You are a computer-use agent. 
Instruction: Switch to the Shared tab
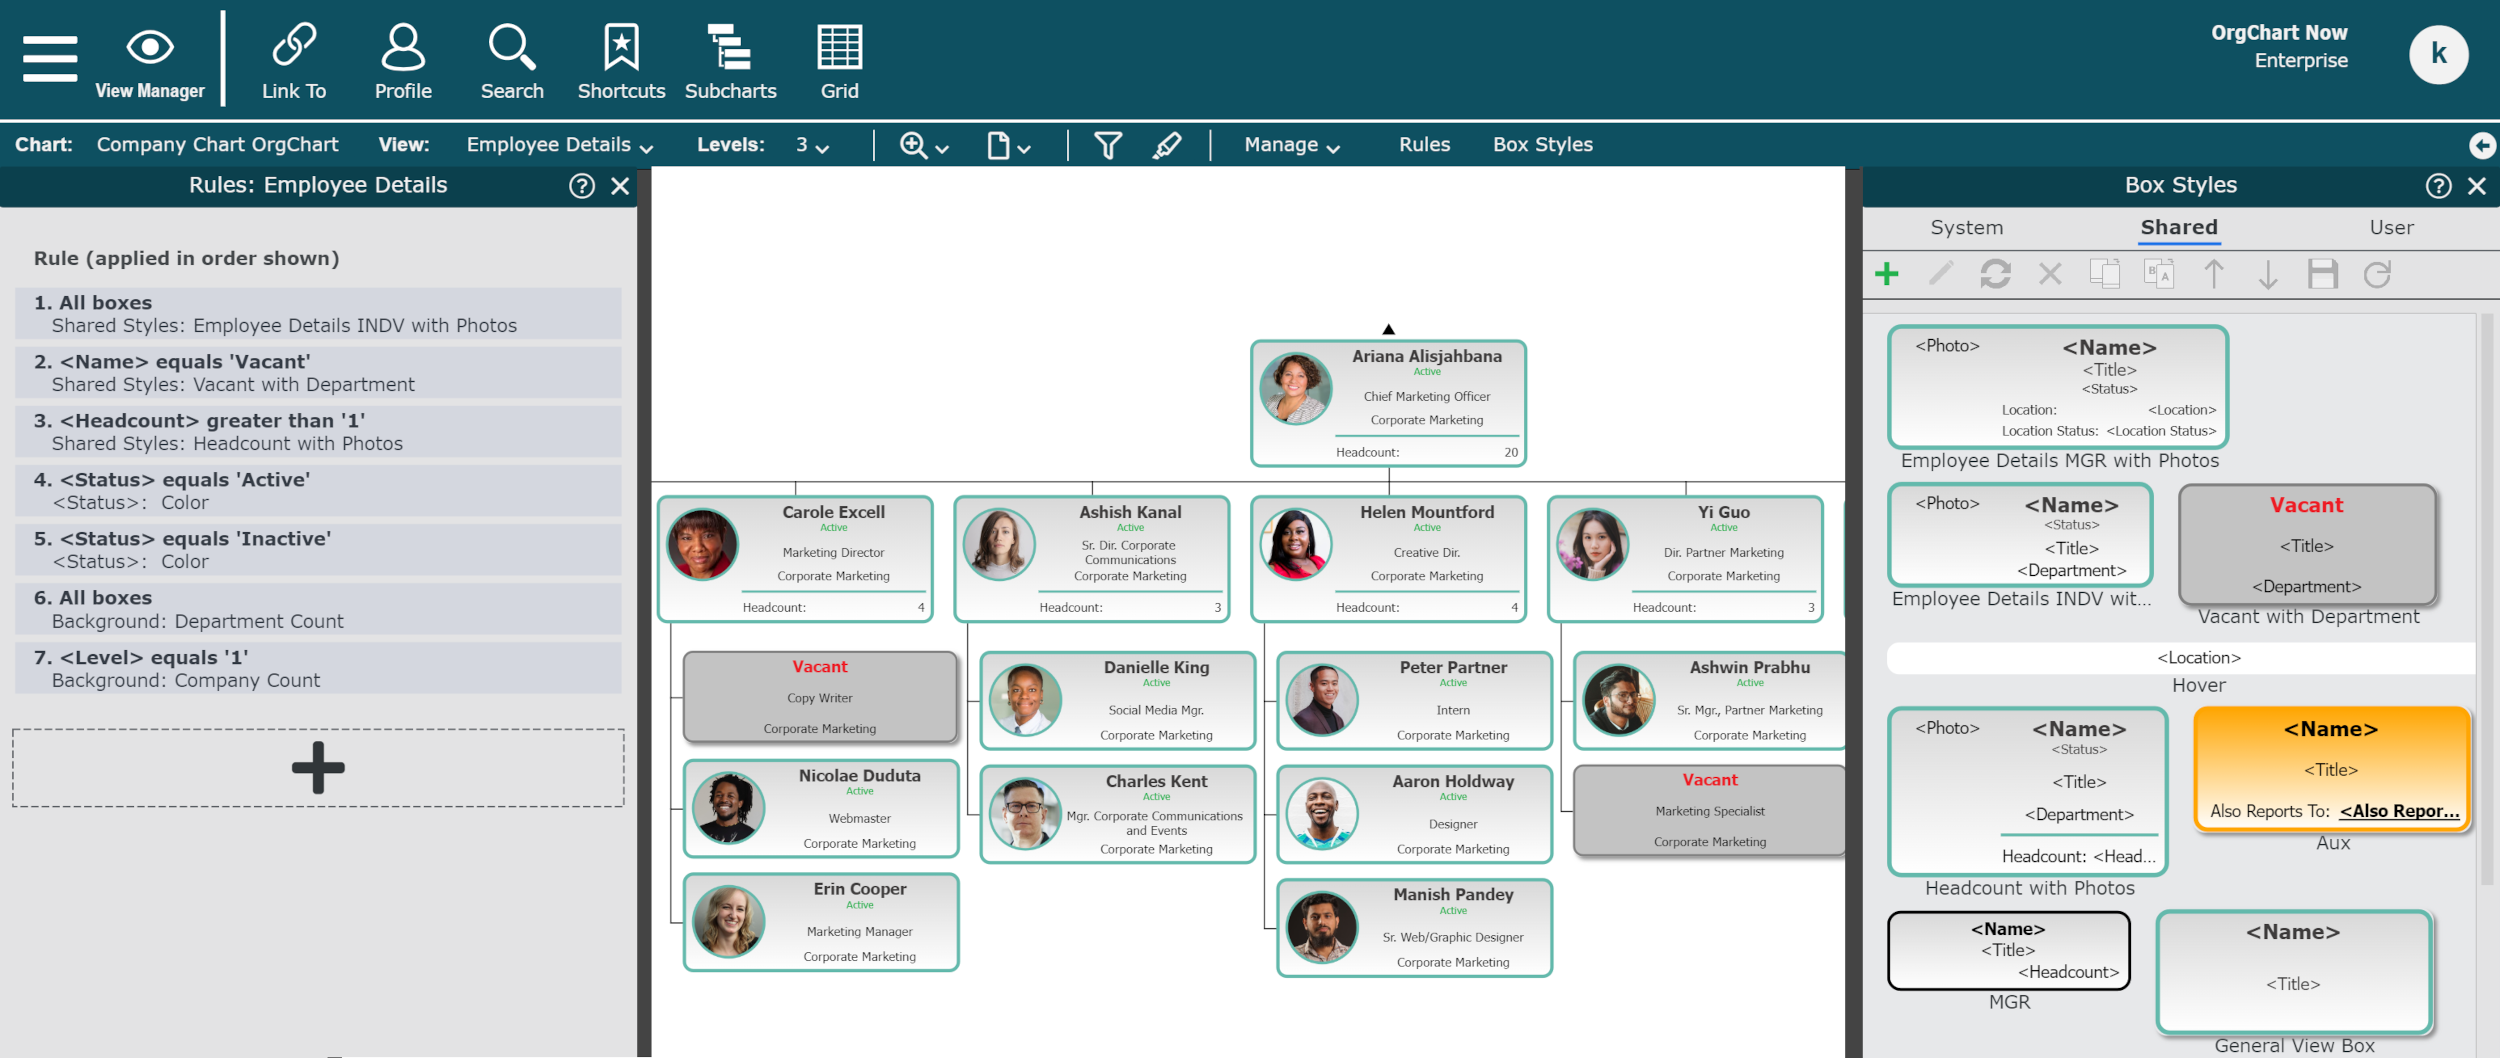pyautogui.click(x=2179, y=228)
